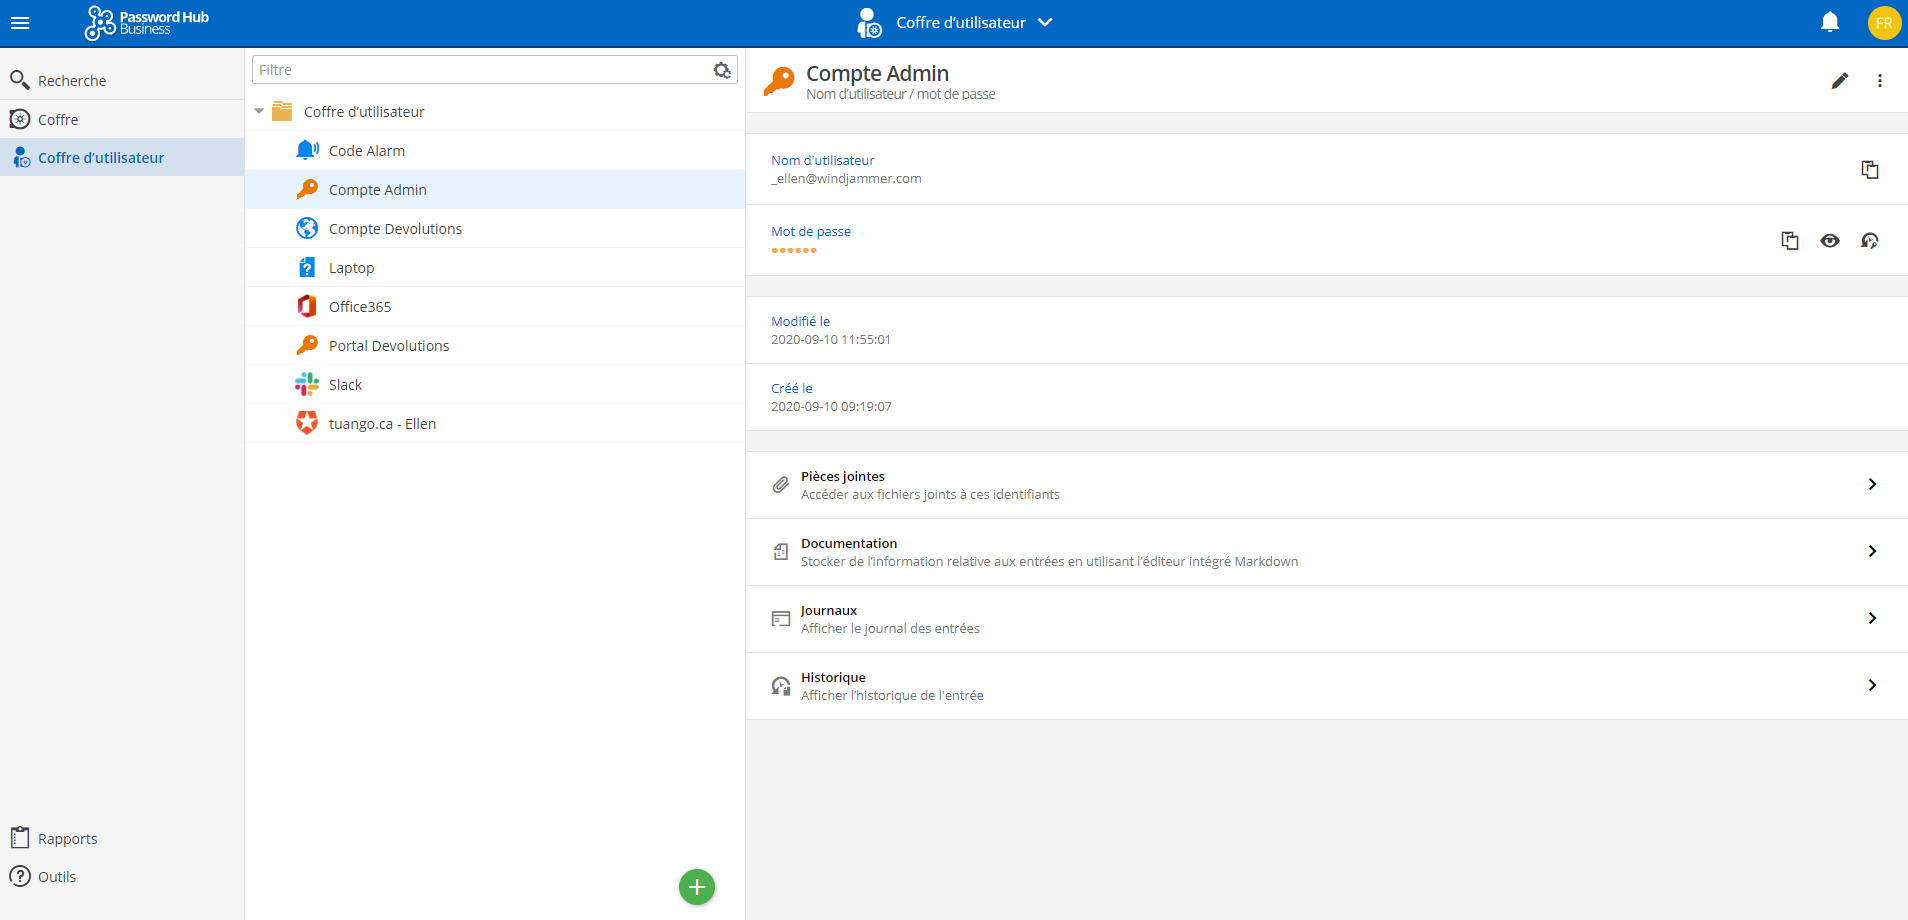The height and width of the screenshot is (920, 1908).
Task: Click the pencil edit icon
Action: 1840,81
